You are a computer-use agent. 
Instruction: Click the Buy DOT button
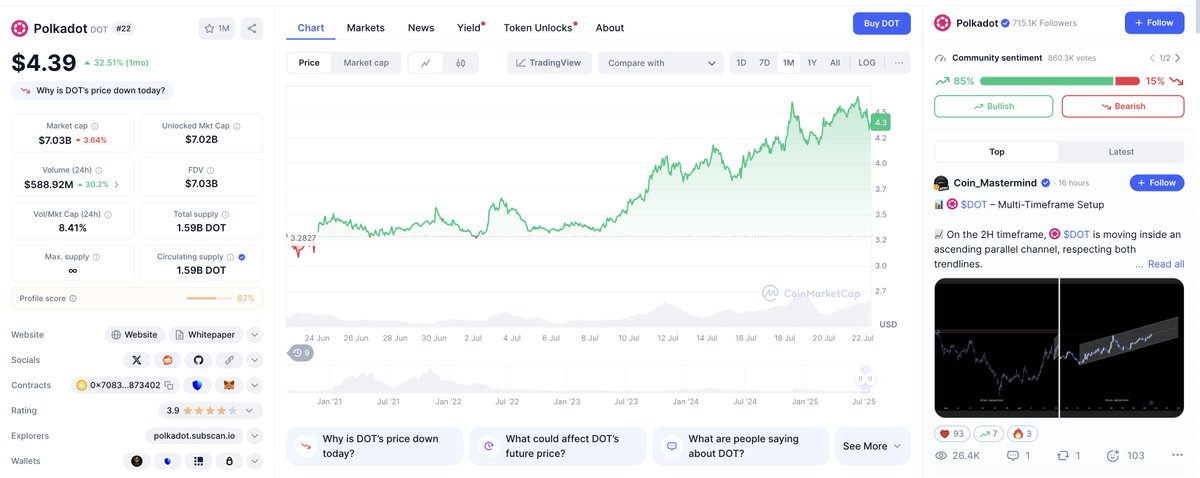tap(881, 23)
